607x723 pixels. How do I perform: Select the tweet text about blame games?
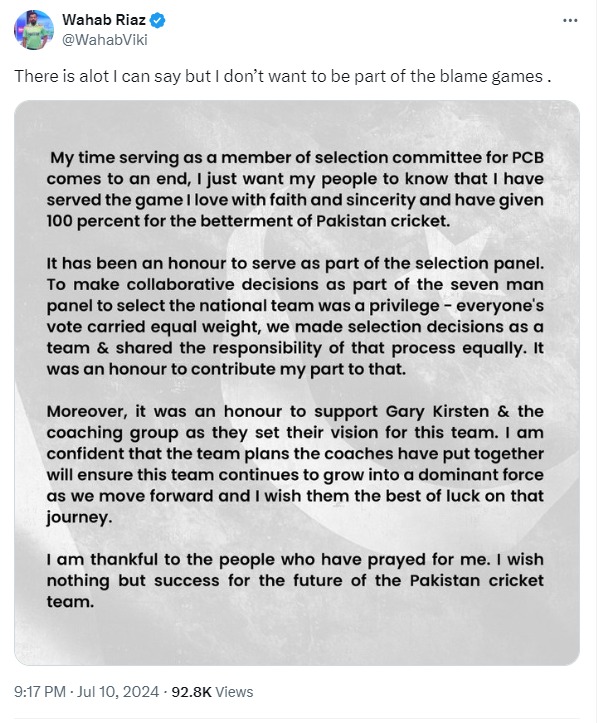point(283,77)
